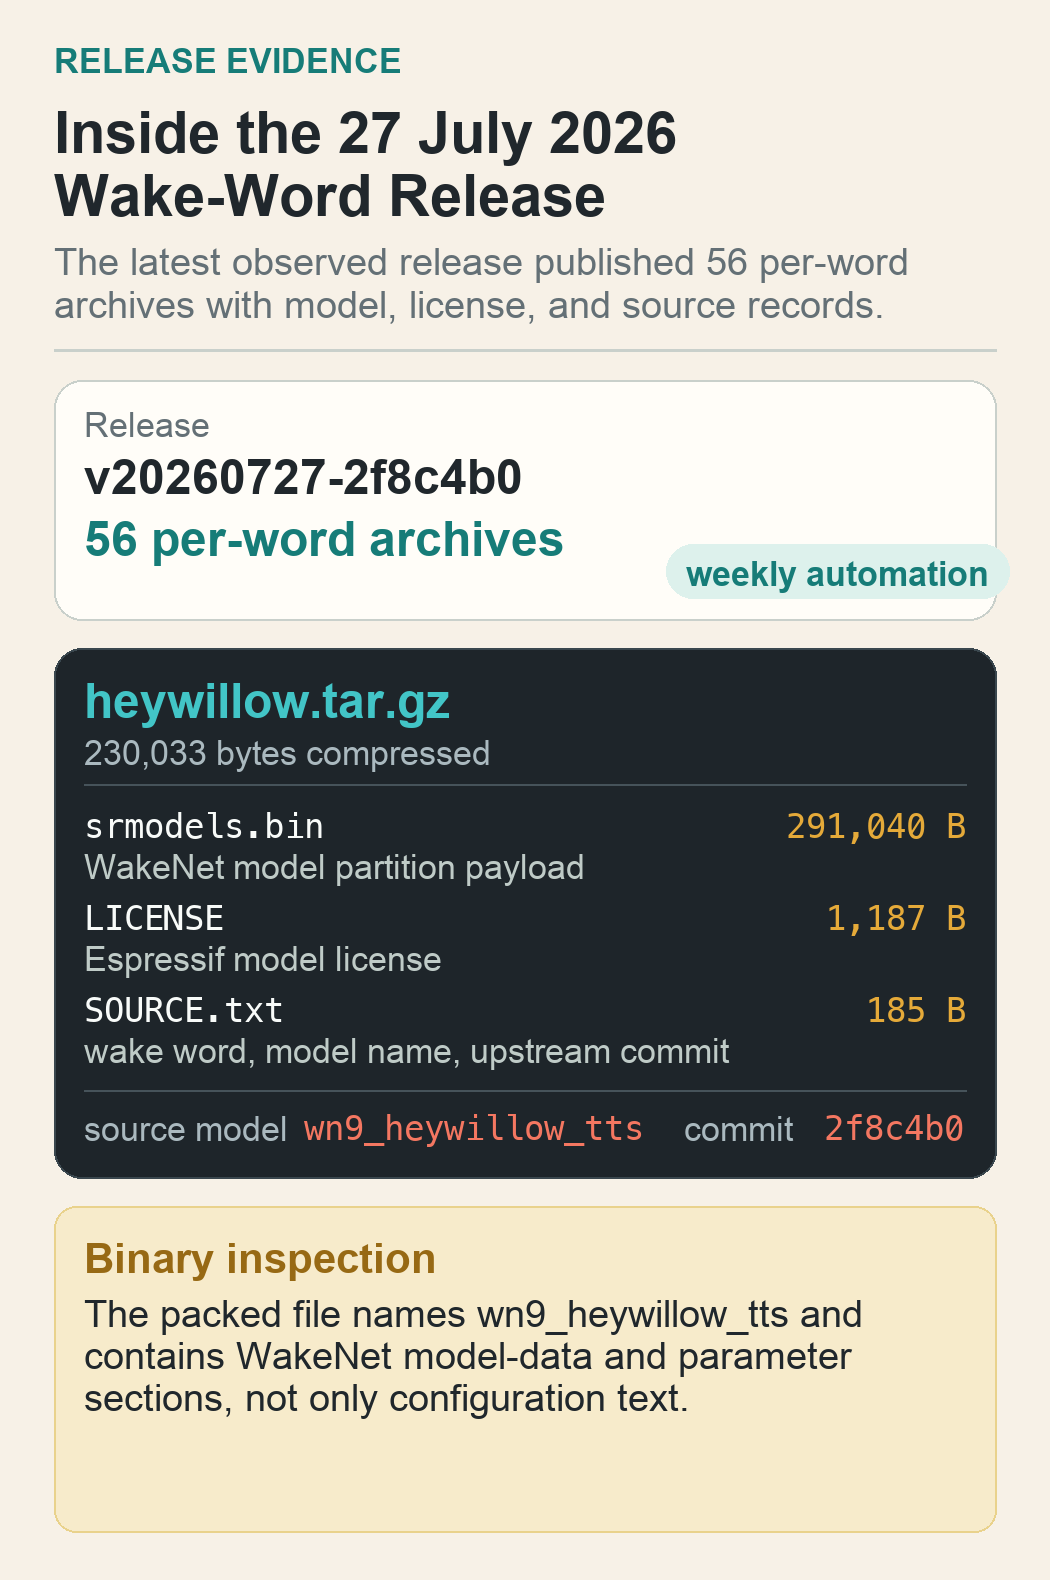Click the teal "56 per-word archives" text

324,539
